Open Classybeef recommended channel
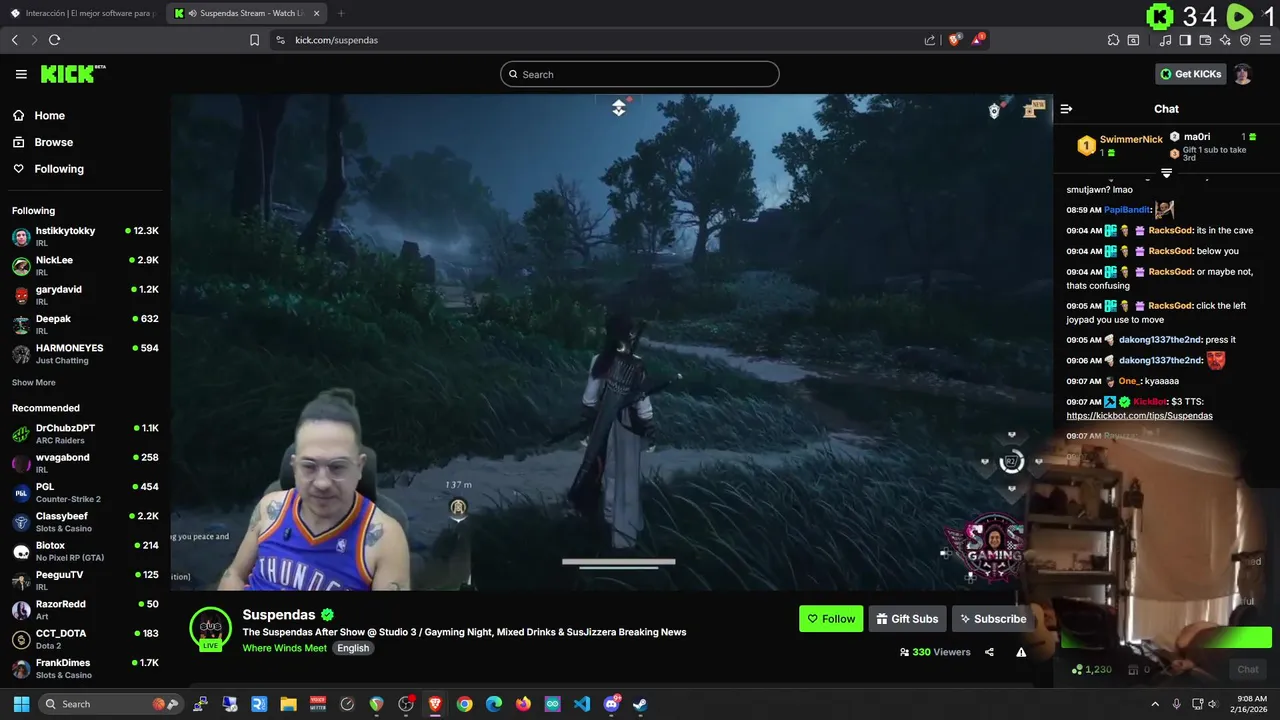Image resolution: width=1280 pixels, height=720 pixels. click(85, 522)
